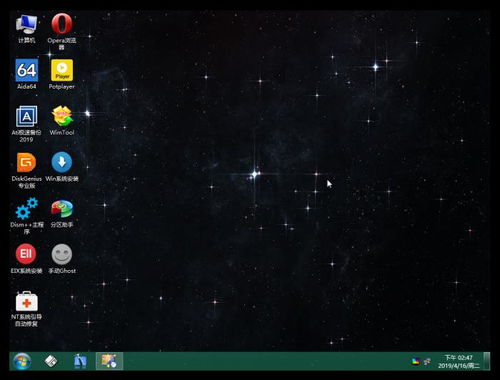Screen dimensions: 500x380
Task: Open the network tray icon
Action: pos(427,361)
